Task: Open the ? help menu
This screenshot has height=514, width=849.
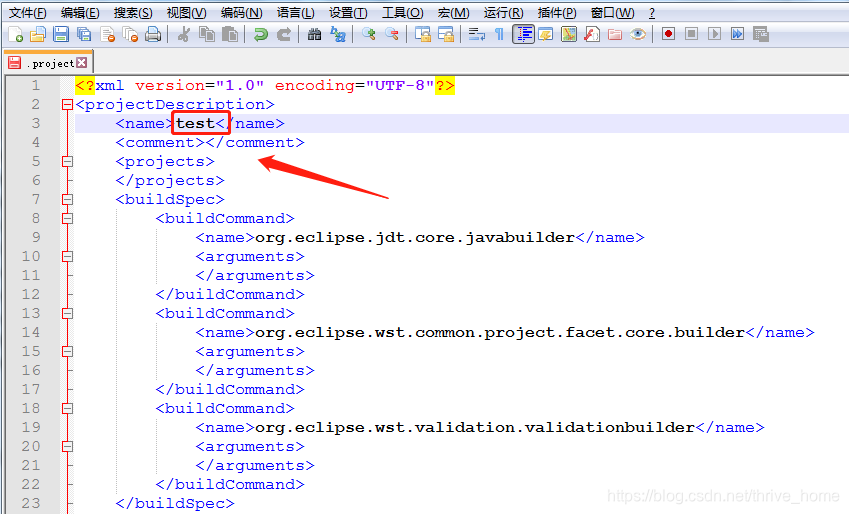Action: point(651,12)
